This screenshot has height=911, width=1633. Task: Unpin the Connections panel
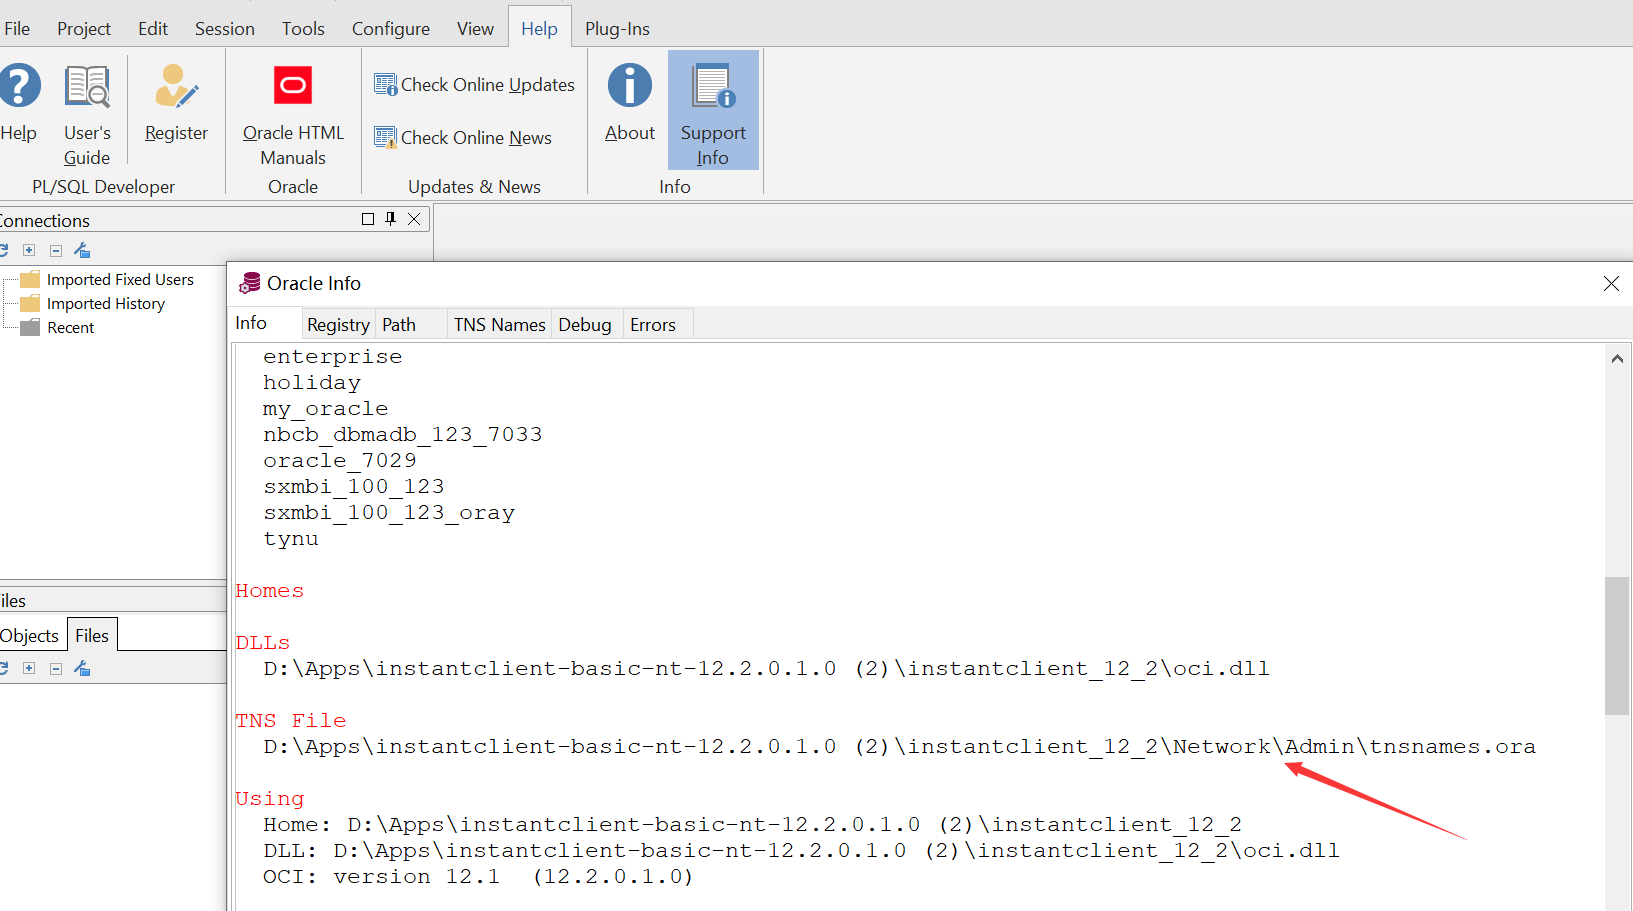[390, 219]
